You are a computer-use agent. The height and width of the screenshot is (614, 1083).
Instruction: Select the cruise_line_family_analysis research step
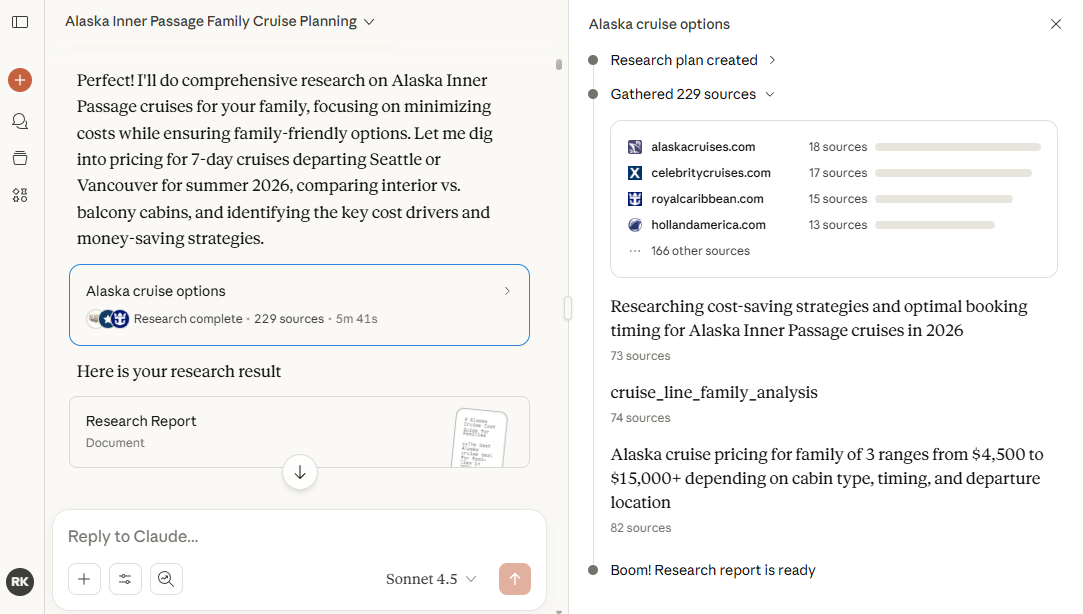(x=713, y=393)
